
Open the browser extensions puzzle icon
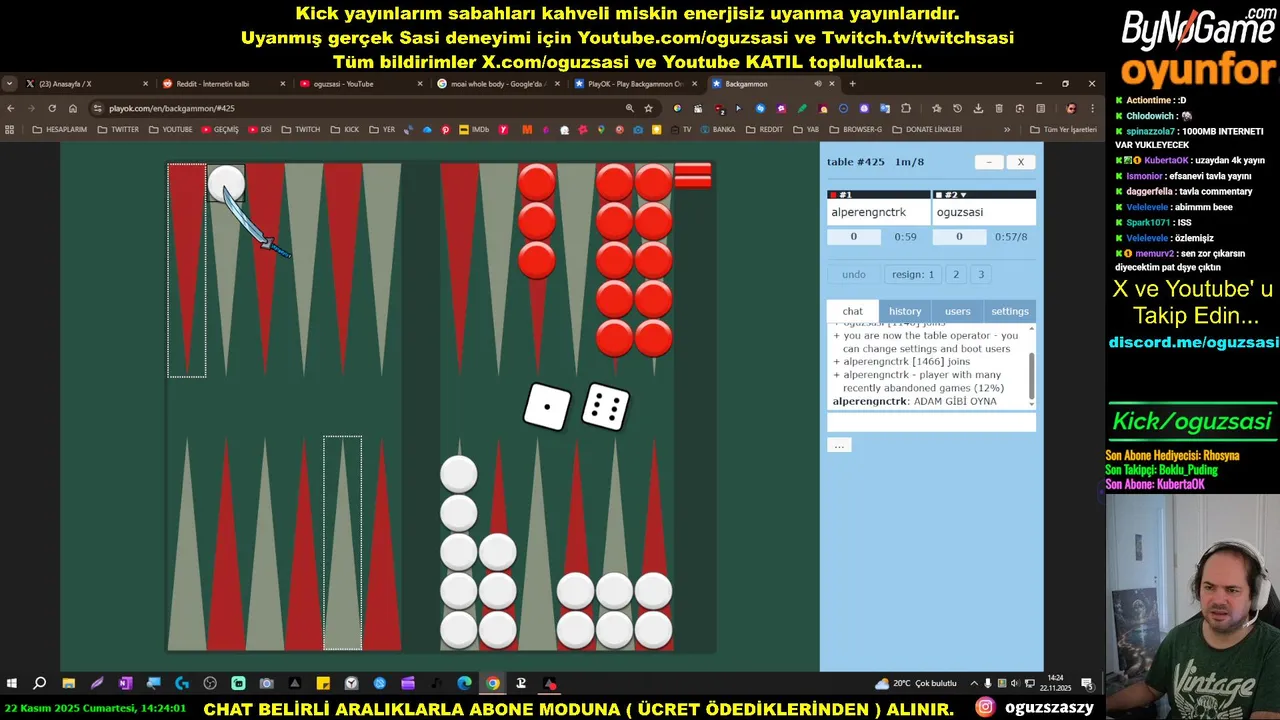[x=906, y=108]
